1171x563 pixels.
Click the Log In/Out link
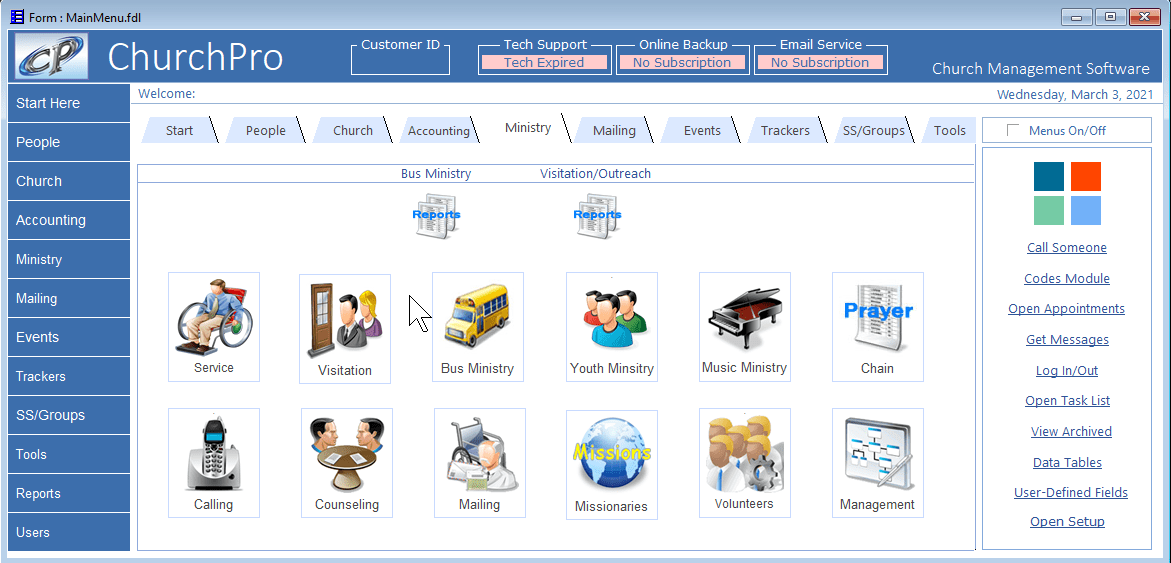(1066, 370)
